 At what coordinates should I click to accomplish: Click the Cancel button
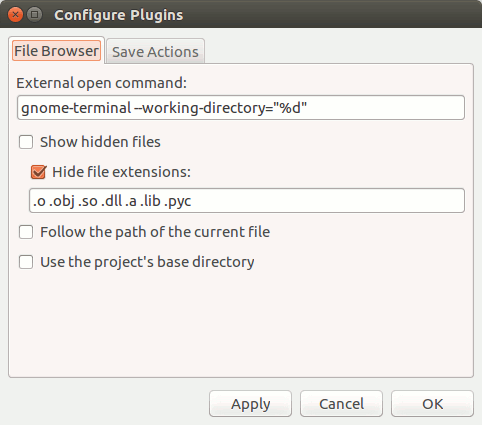[x=341, y=404]
